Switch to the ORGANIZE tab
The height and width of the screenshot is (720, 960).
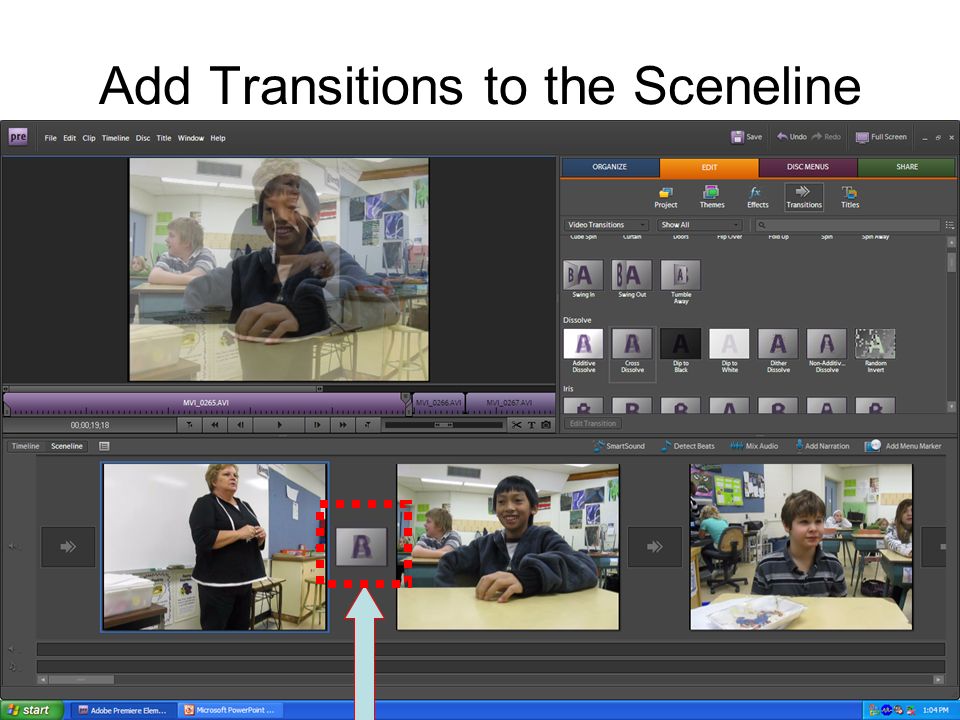(610, 167)
